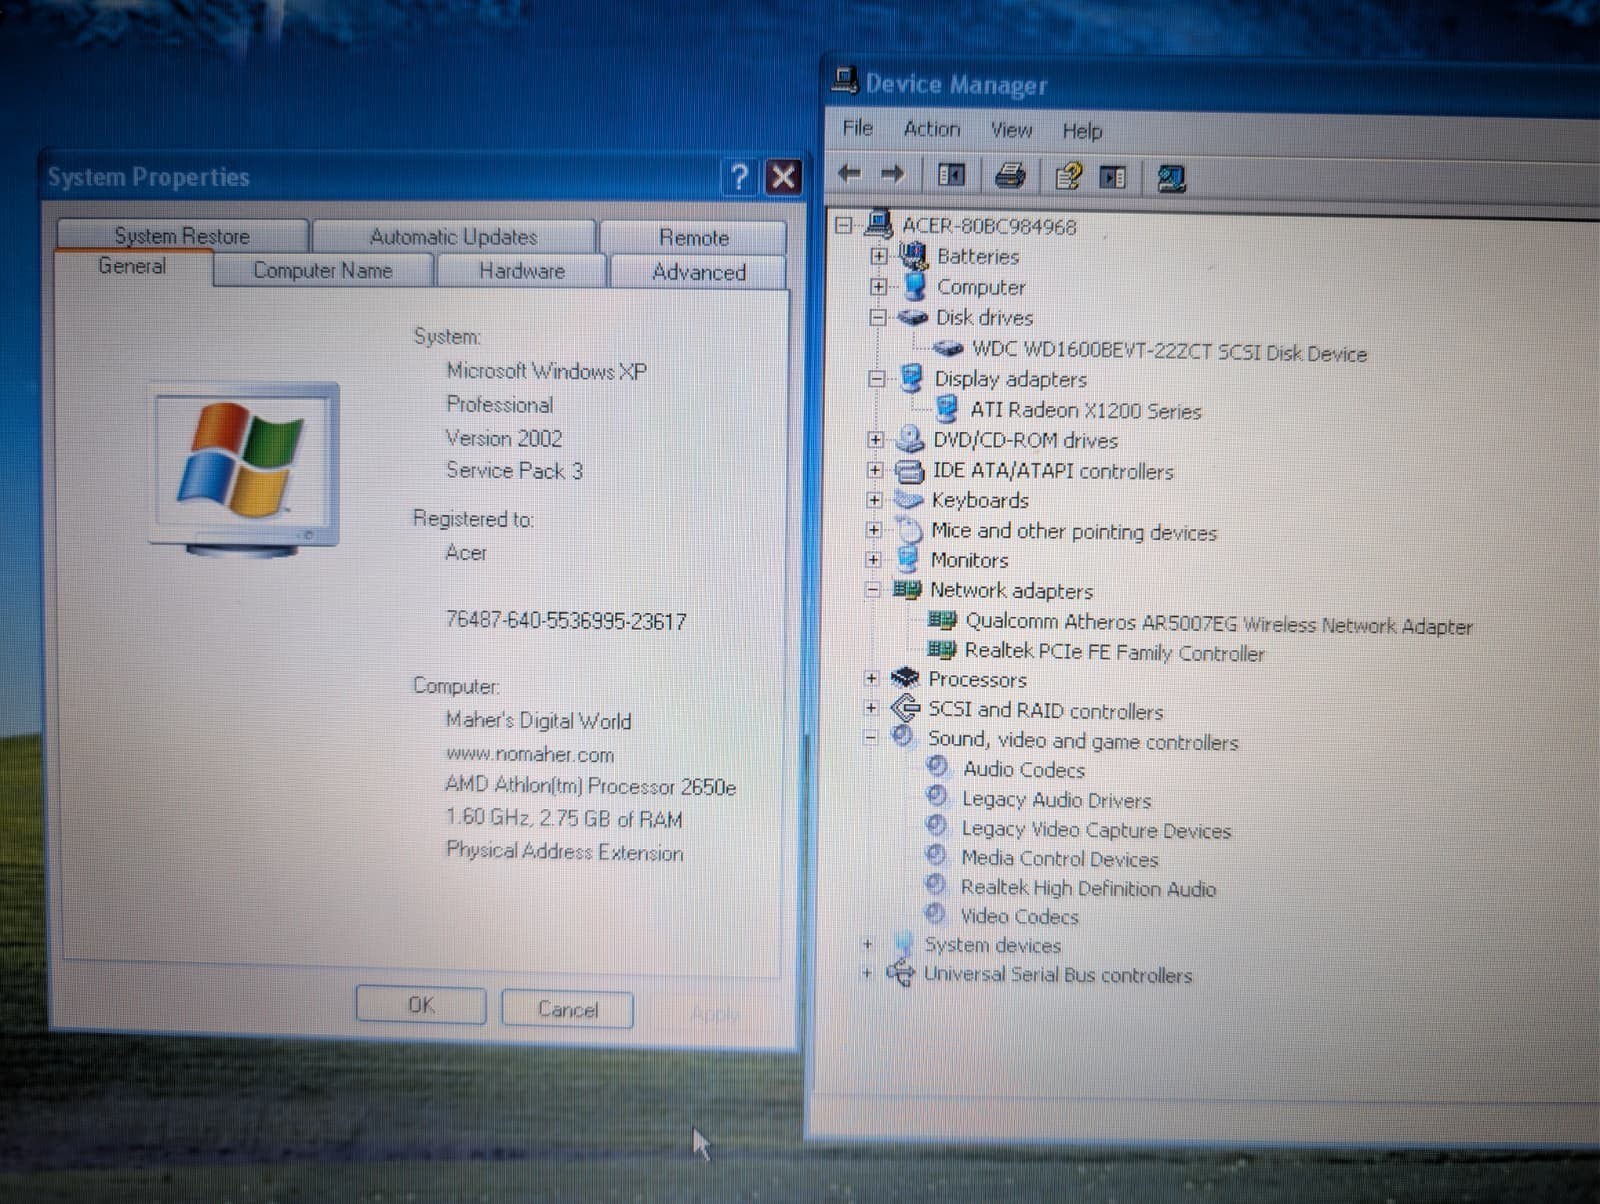This screenshot has width=1600, height=1204.
Task: Select the Audio Codecs entry
Action: point(1023,769)
